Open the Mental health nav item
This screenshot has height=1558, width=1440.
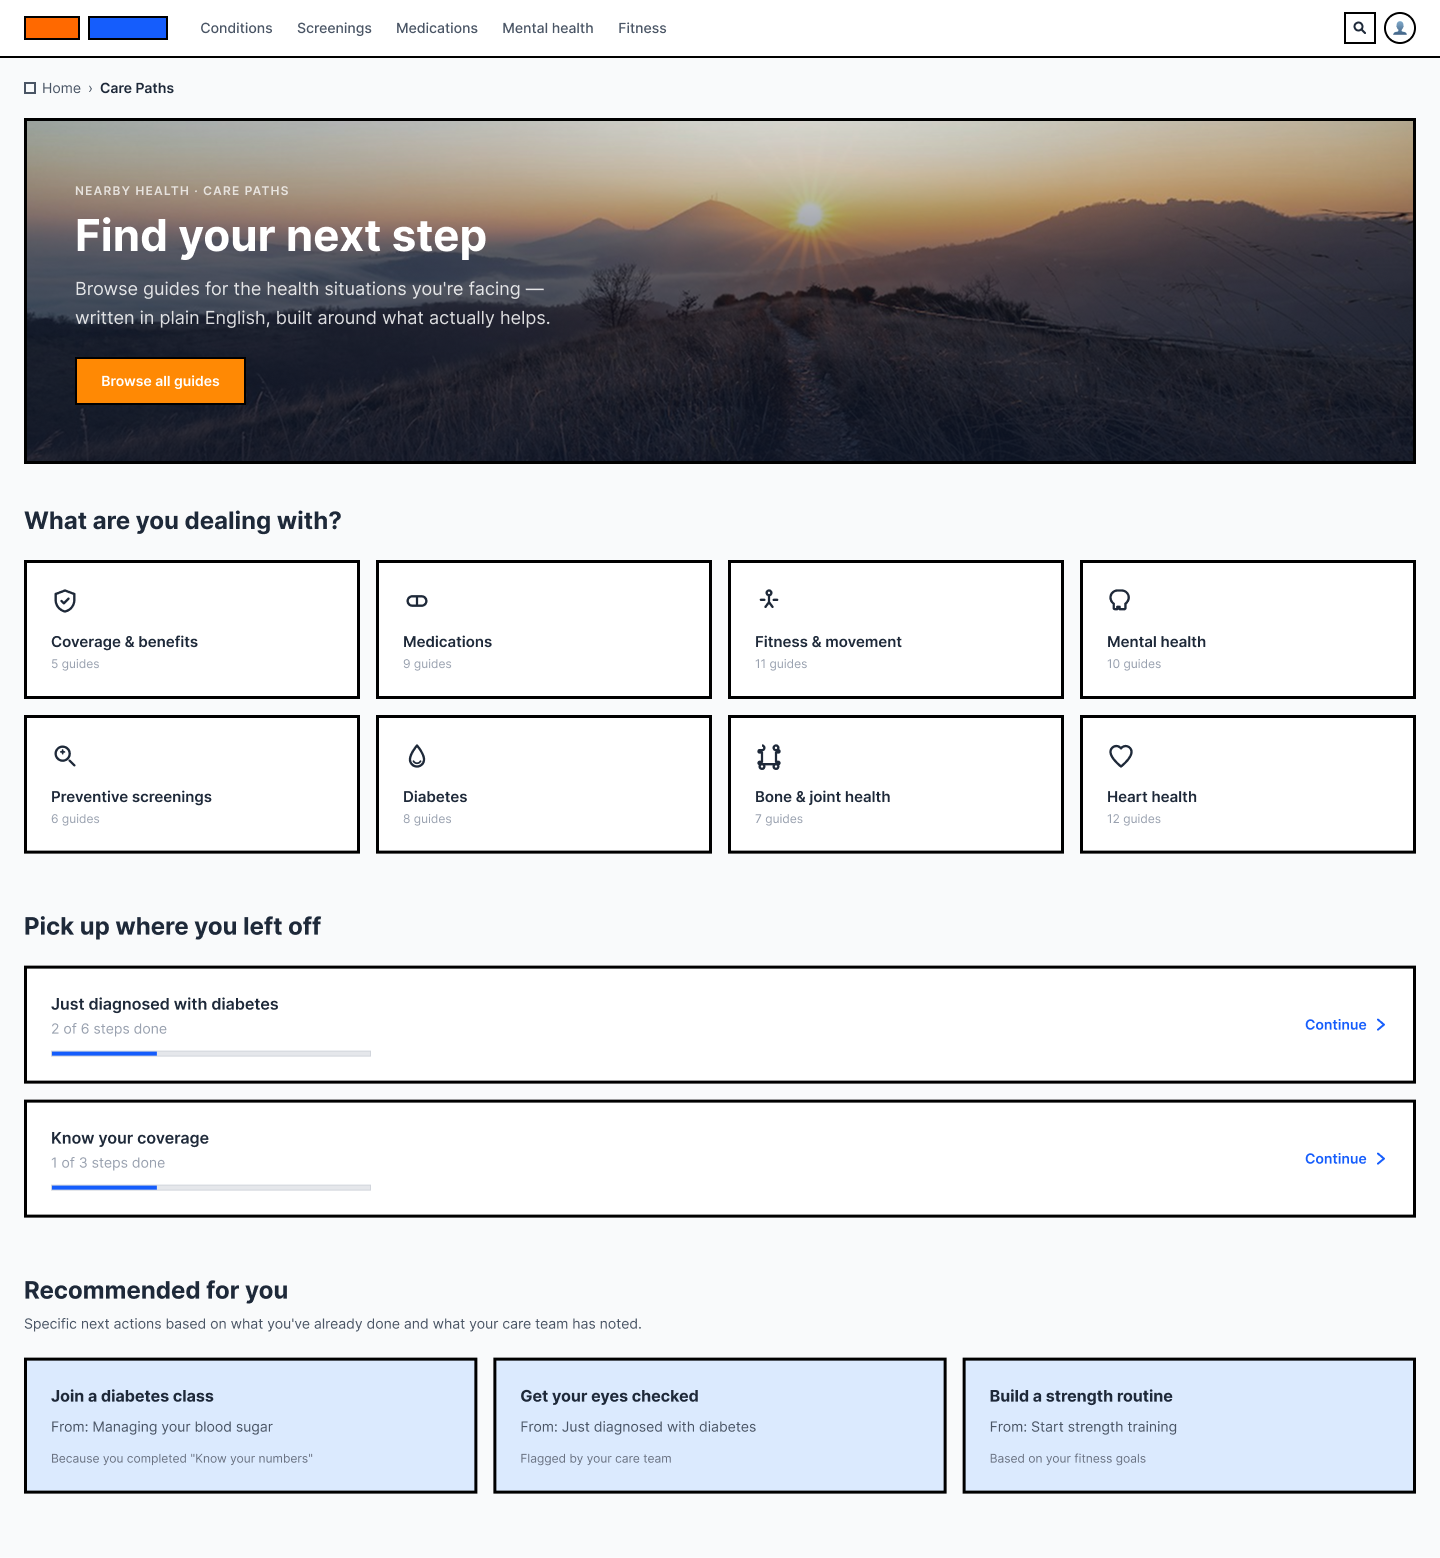pos(548,28)
